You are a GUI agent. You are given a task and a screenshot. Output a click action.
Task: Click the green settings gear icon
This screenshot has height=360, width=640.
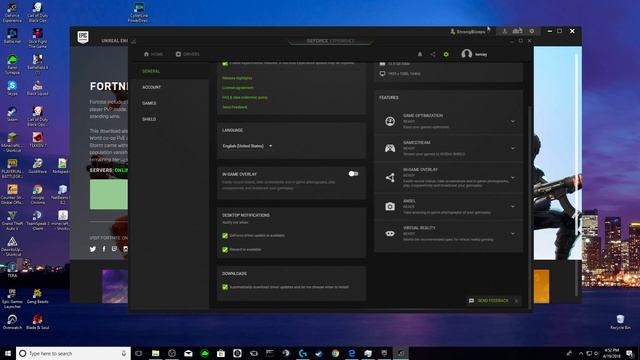click(x=446, y=54)
